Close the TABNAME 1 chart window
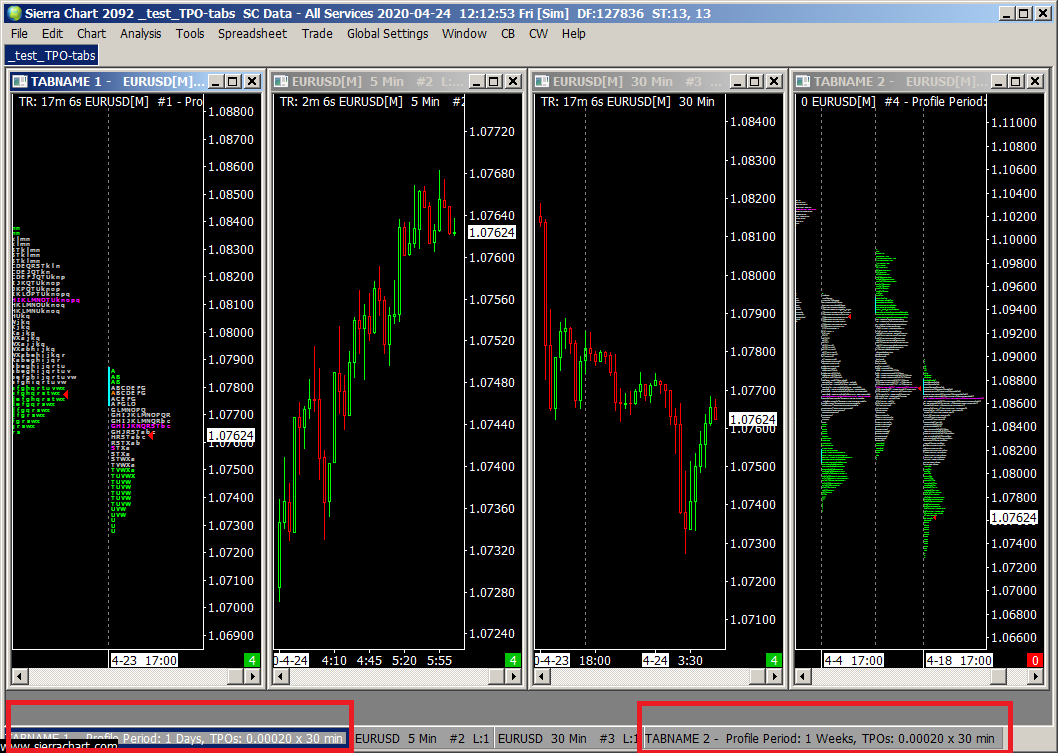This screenshot has height=753, width=1058. pos(252,82)
